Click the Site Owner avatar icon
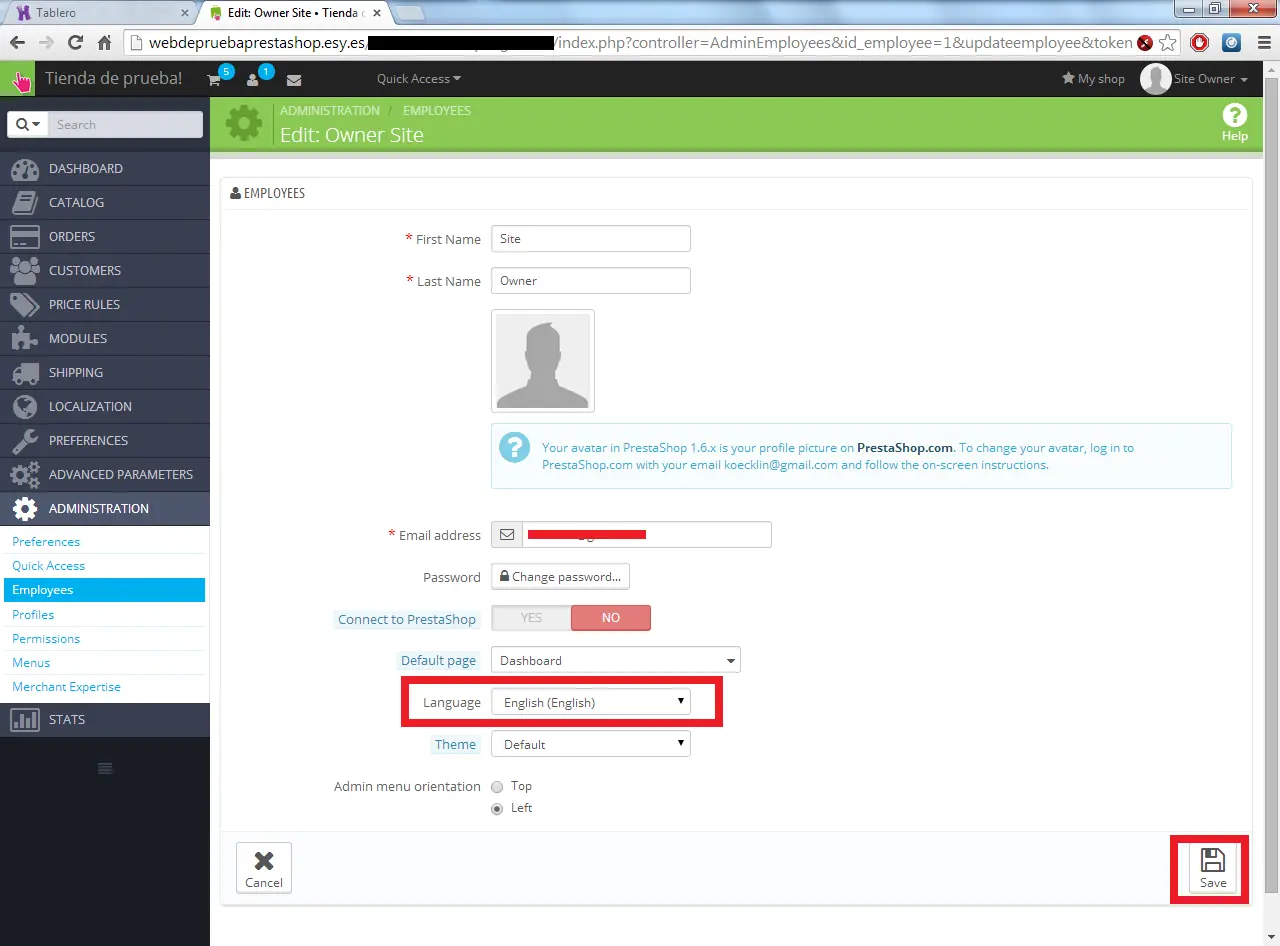1280x946 pixels. [1155, 79]
